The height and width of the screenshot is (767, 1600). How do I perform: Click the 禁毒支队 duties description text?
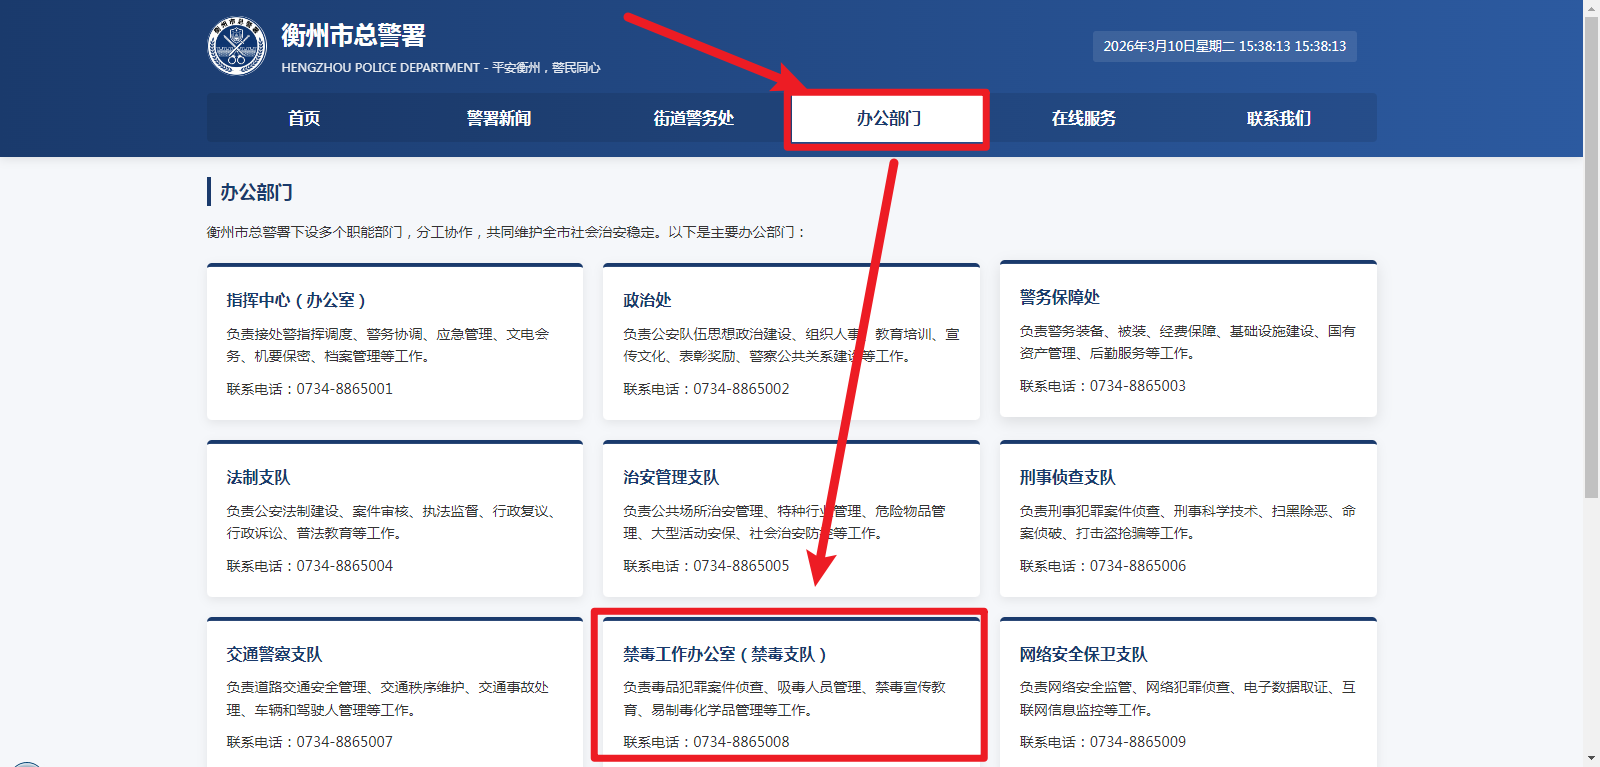tap(785, 699)
